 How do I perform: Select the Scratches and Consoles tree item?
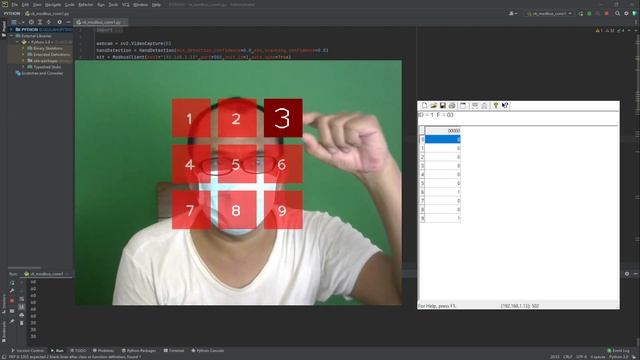40,73
